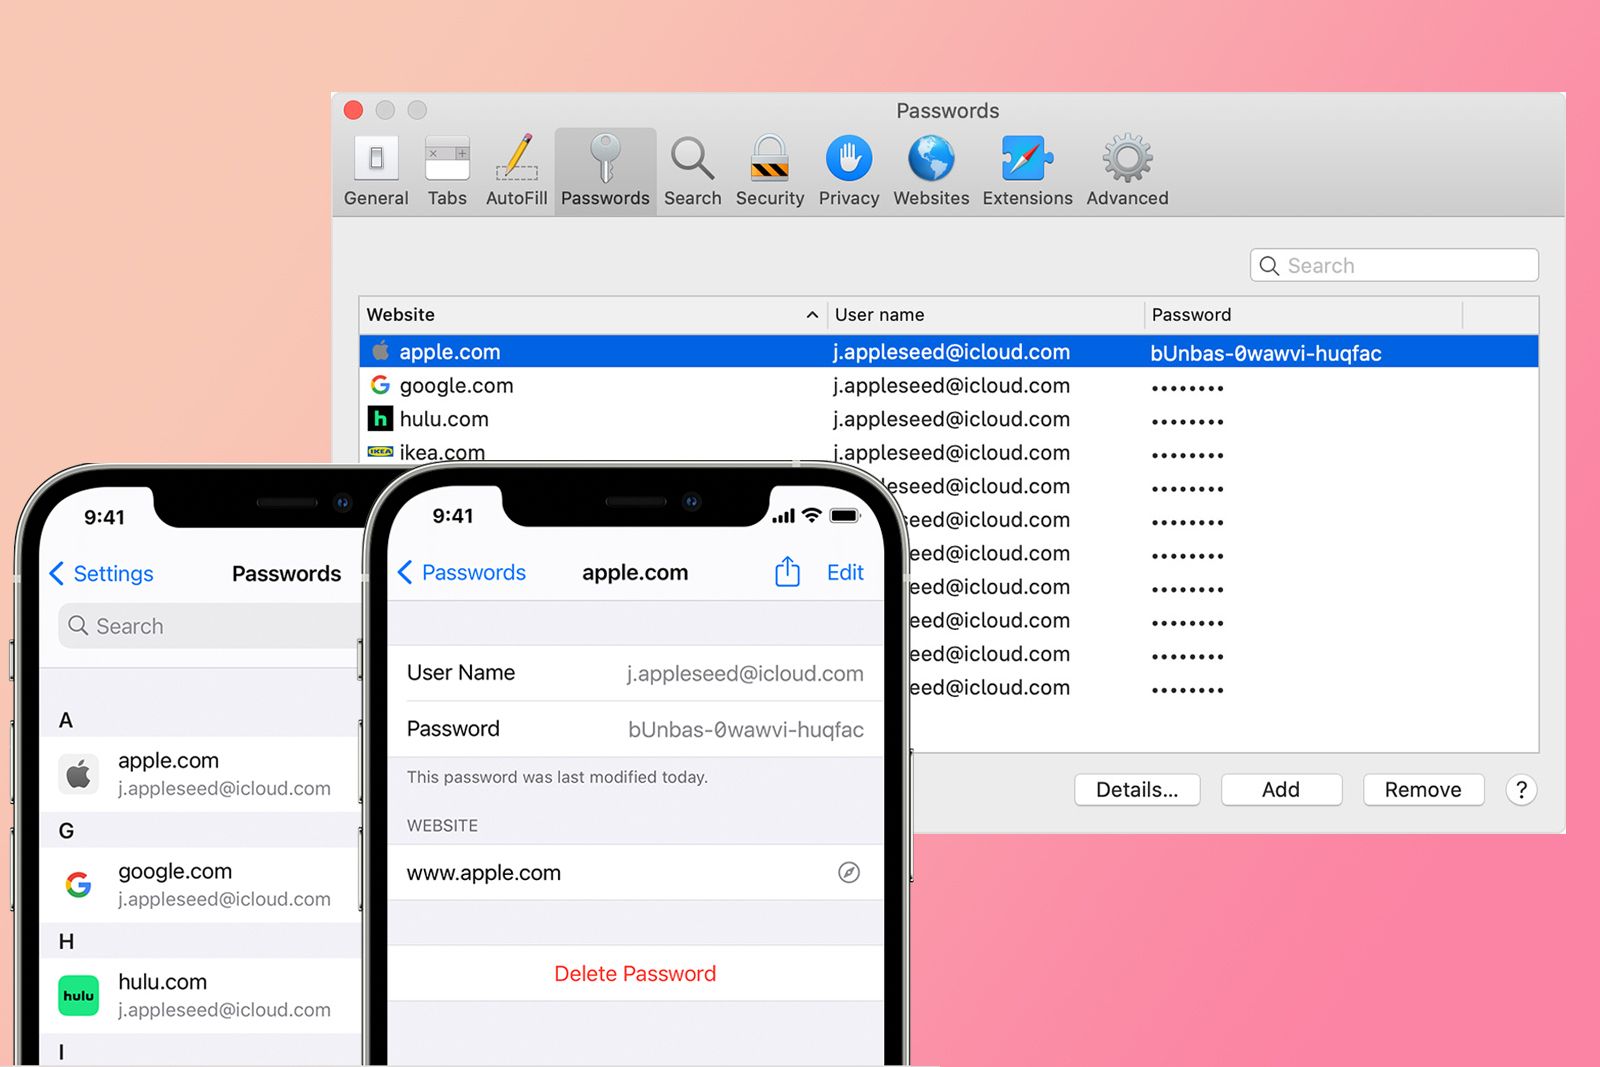This screenshot has width=1600, height=1067.
Task: Open the Tabs preferences pane
Action: point(447,170)
